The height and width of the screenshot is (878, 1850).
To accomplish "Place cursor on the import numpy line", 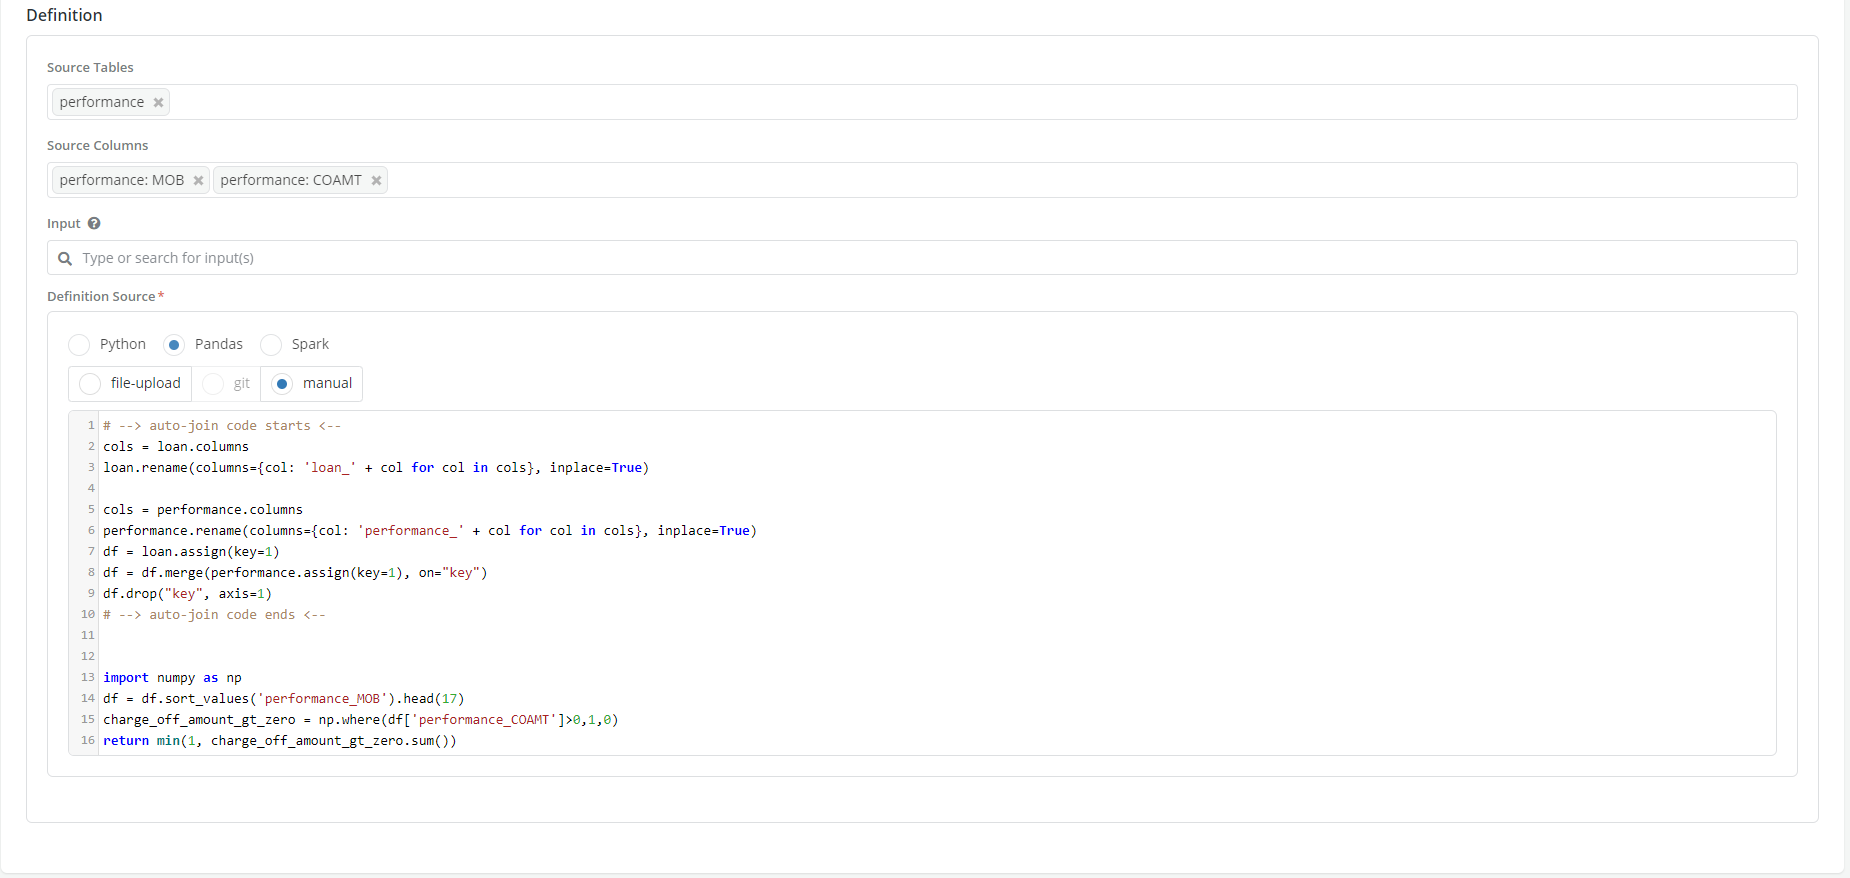I will pos(172,678).
